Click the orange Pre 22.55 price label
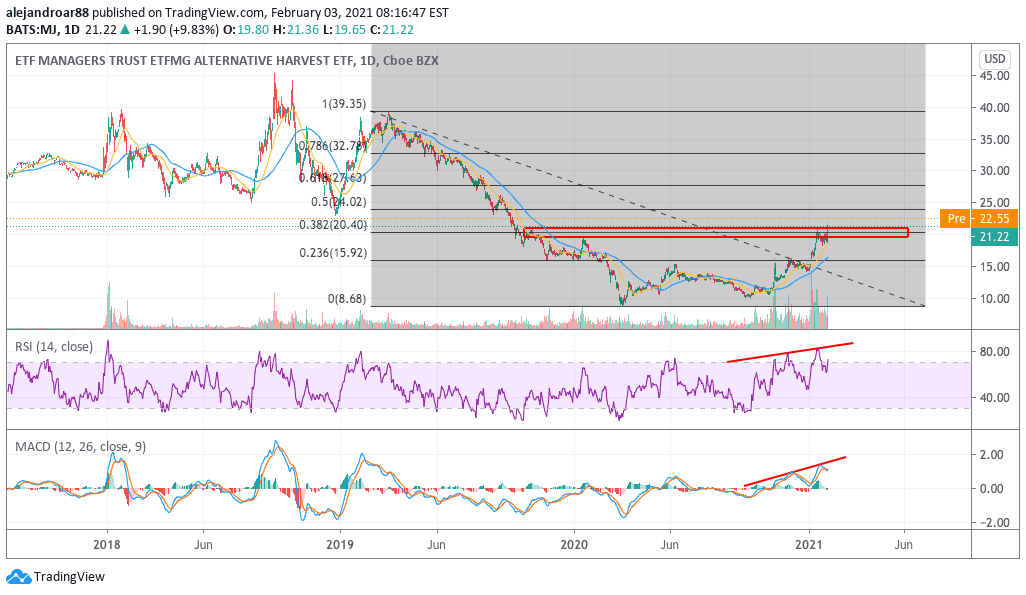The width and height of the screenshot is (1026, 595). pos(978,219)
